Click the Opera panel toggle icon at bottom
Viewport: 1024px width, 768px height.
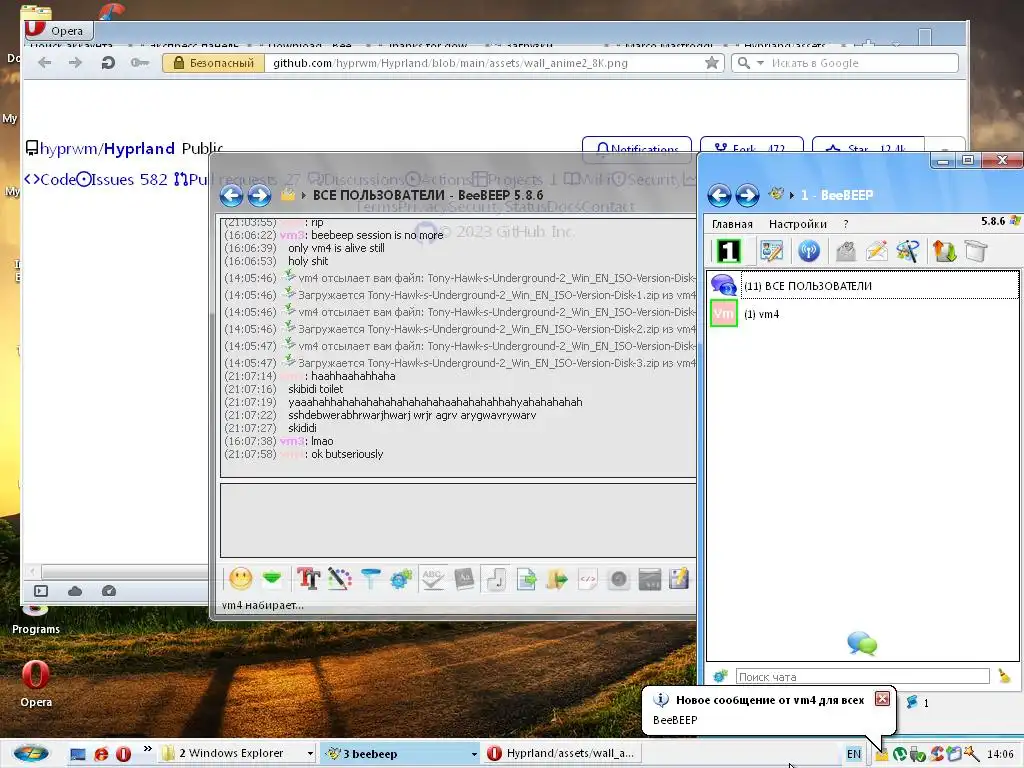tap(40, 590)
